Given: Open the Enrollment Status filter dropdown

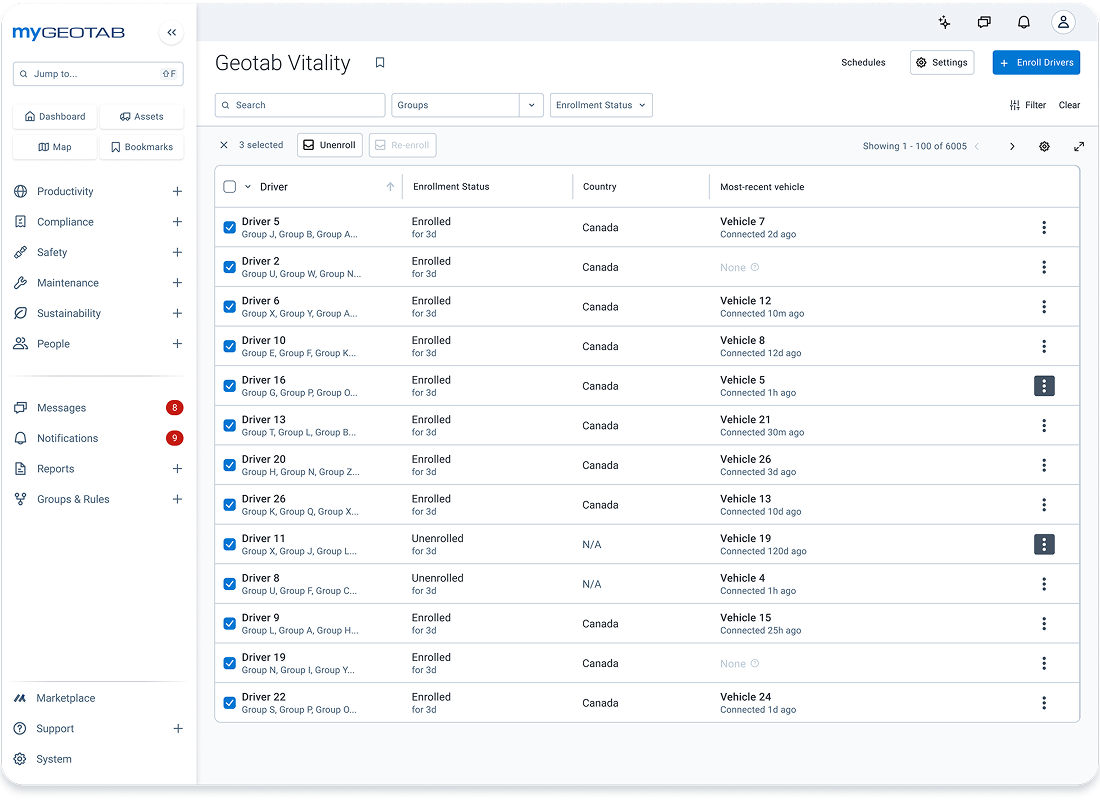Looking at the screenshot, I should tap(601, 105).
